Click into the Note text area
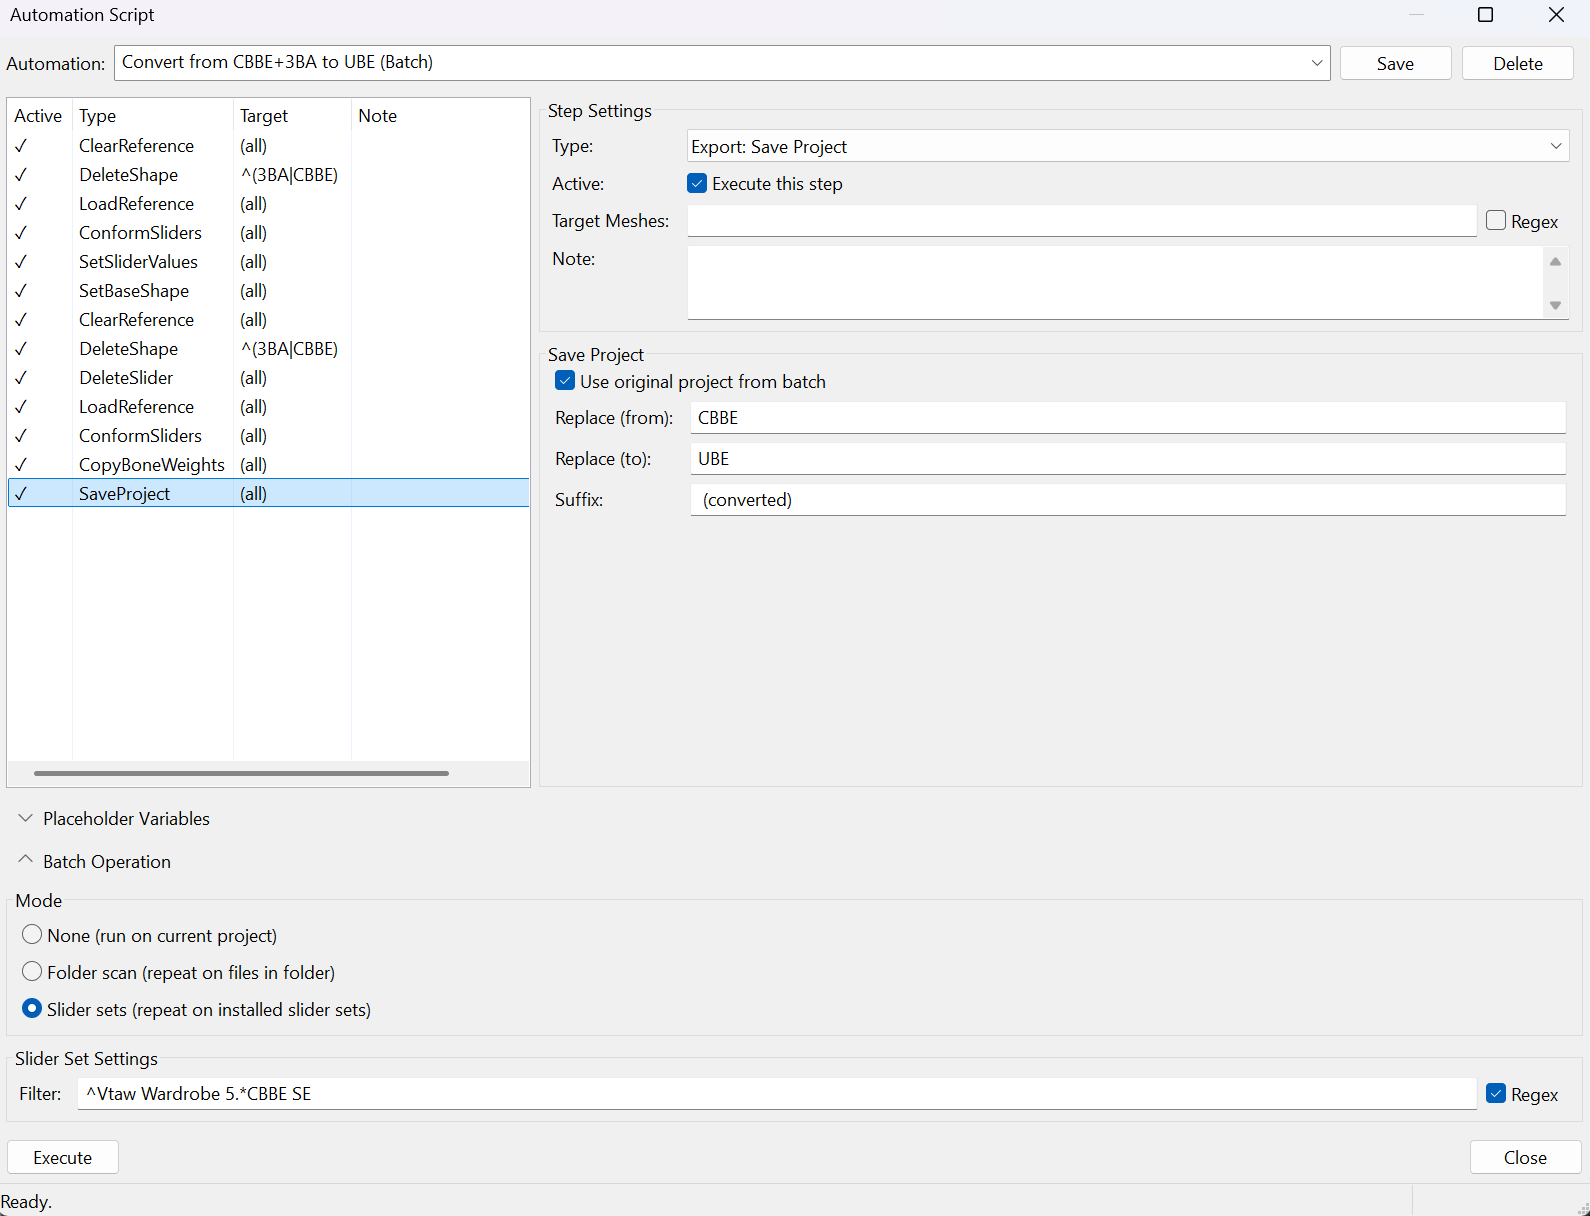This screenshot has height=1216, width=1590. [x=1116, y=283]
